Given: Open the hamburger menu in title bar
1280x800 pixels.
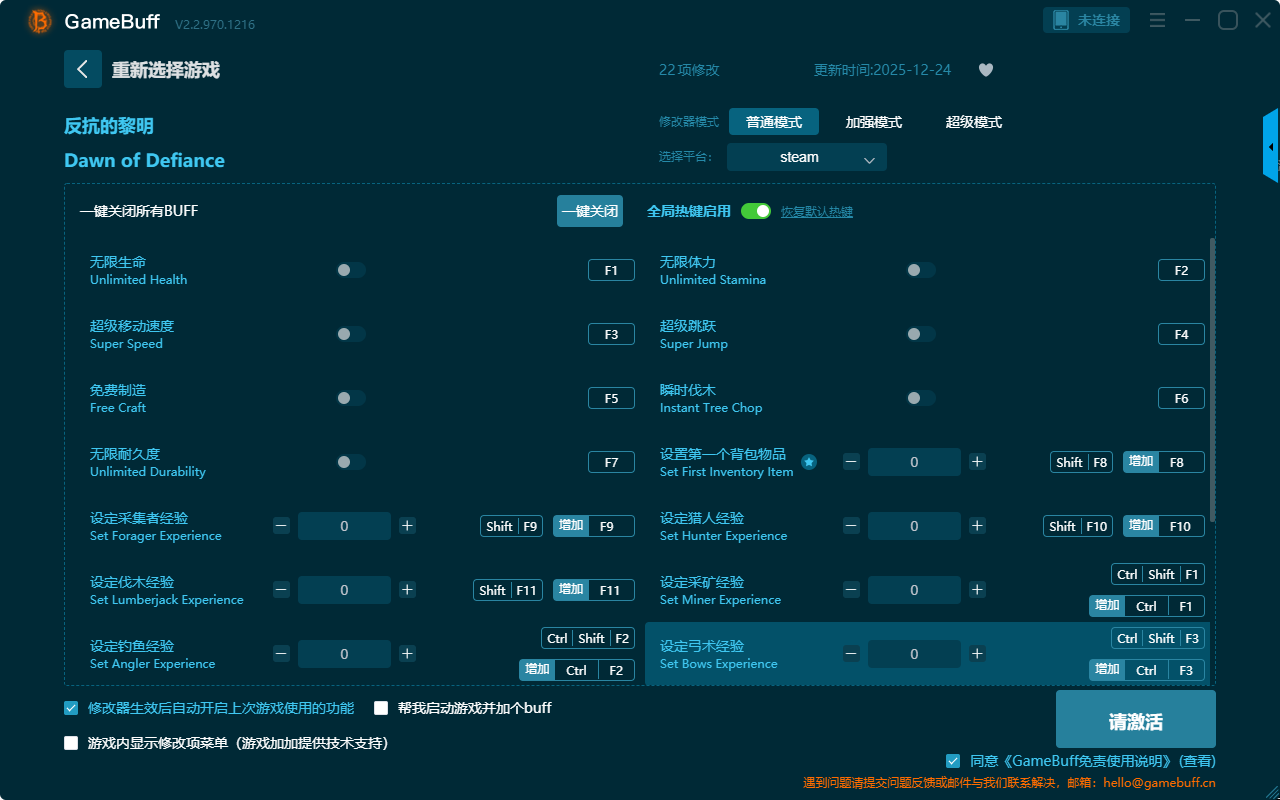Looking at the screenshot, I should tap(1157, 20).
